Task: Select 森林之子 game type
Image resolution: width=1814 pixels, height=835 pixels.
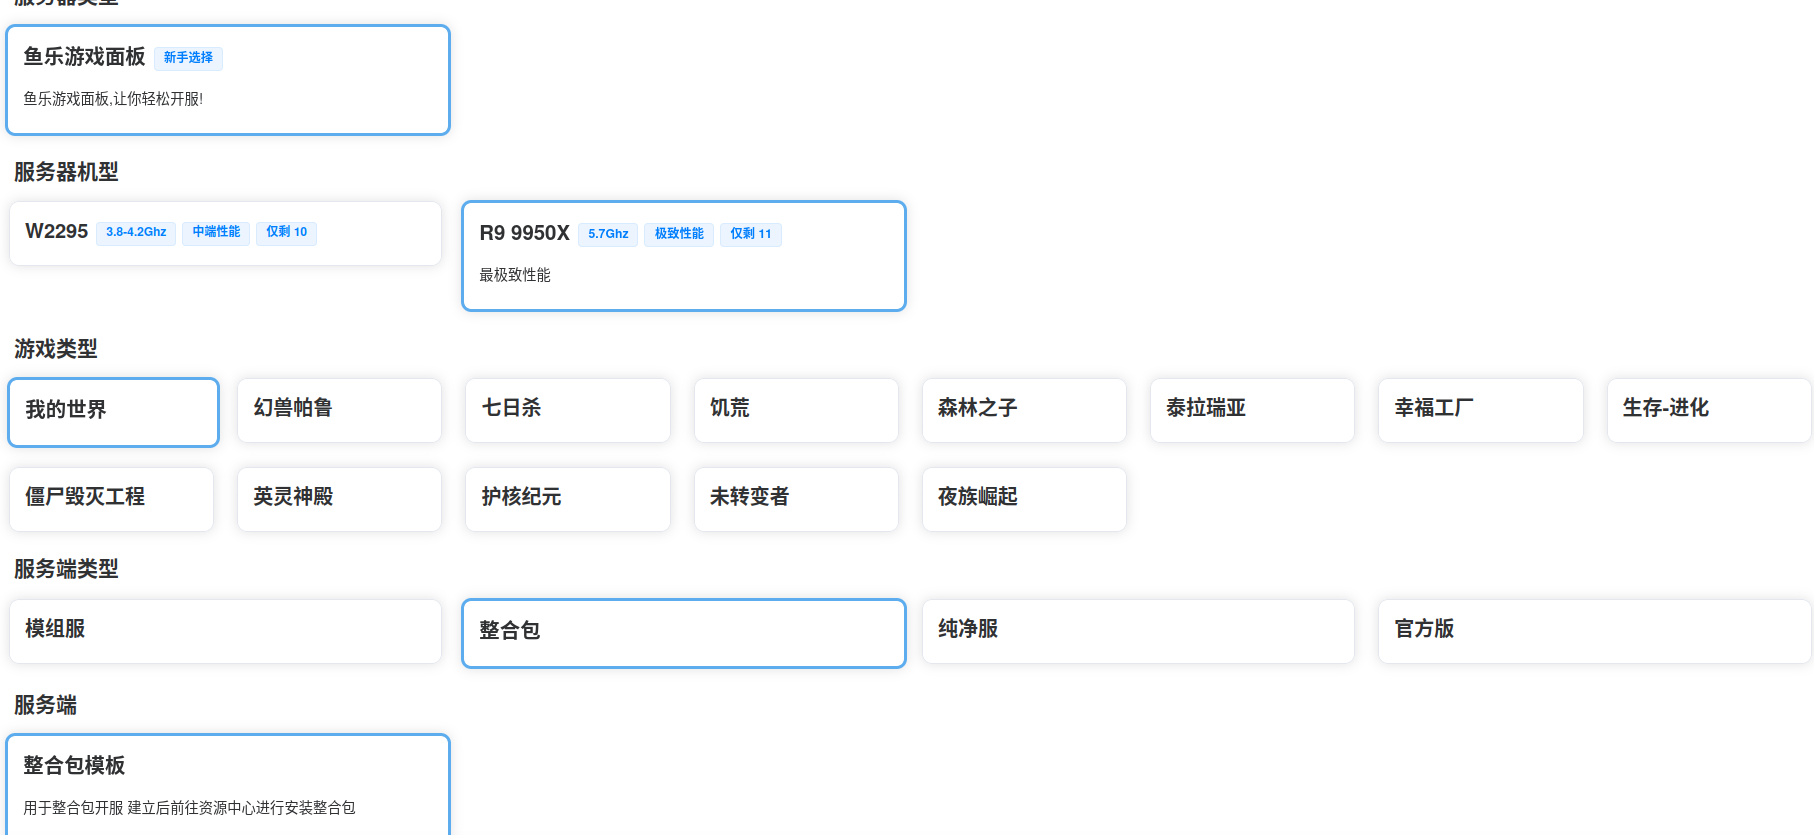Action: [1024, 410]
